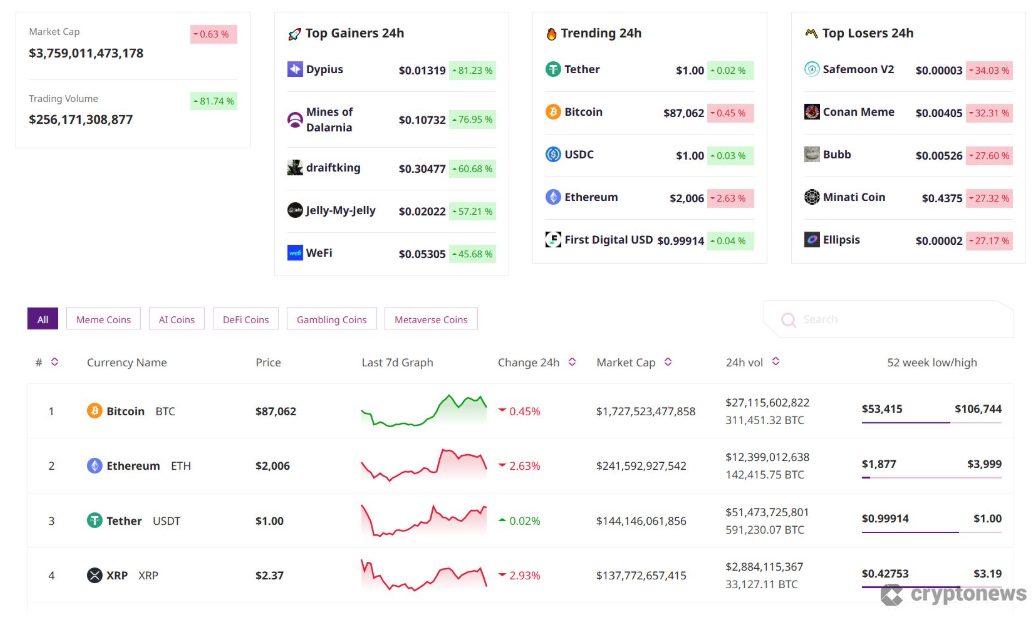Click the Bitcoin 52 week range bar

[x=931, y=423]
